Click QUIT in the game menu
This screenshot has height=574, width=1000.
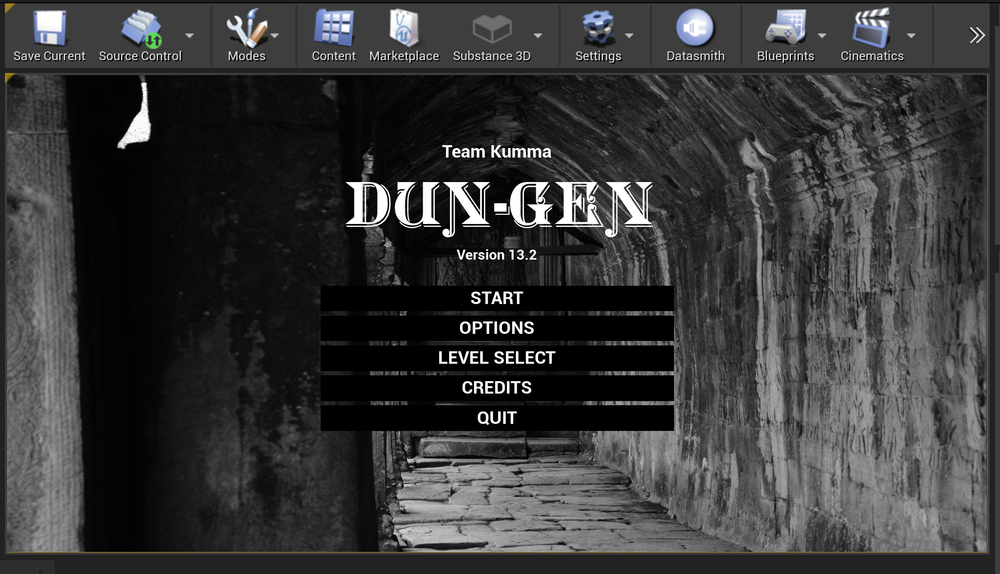pyautogui.click(x=497, y=418)
